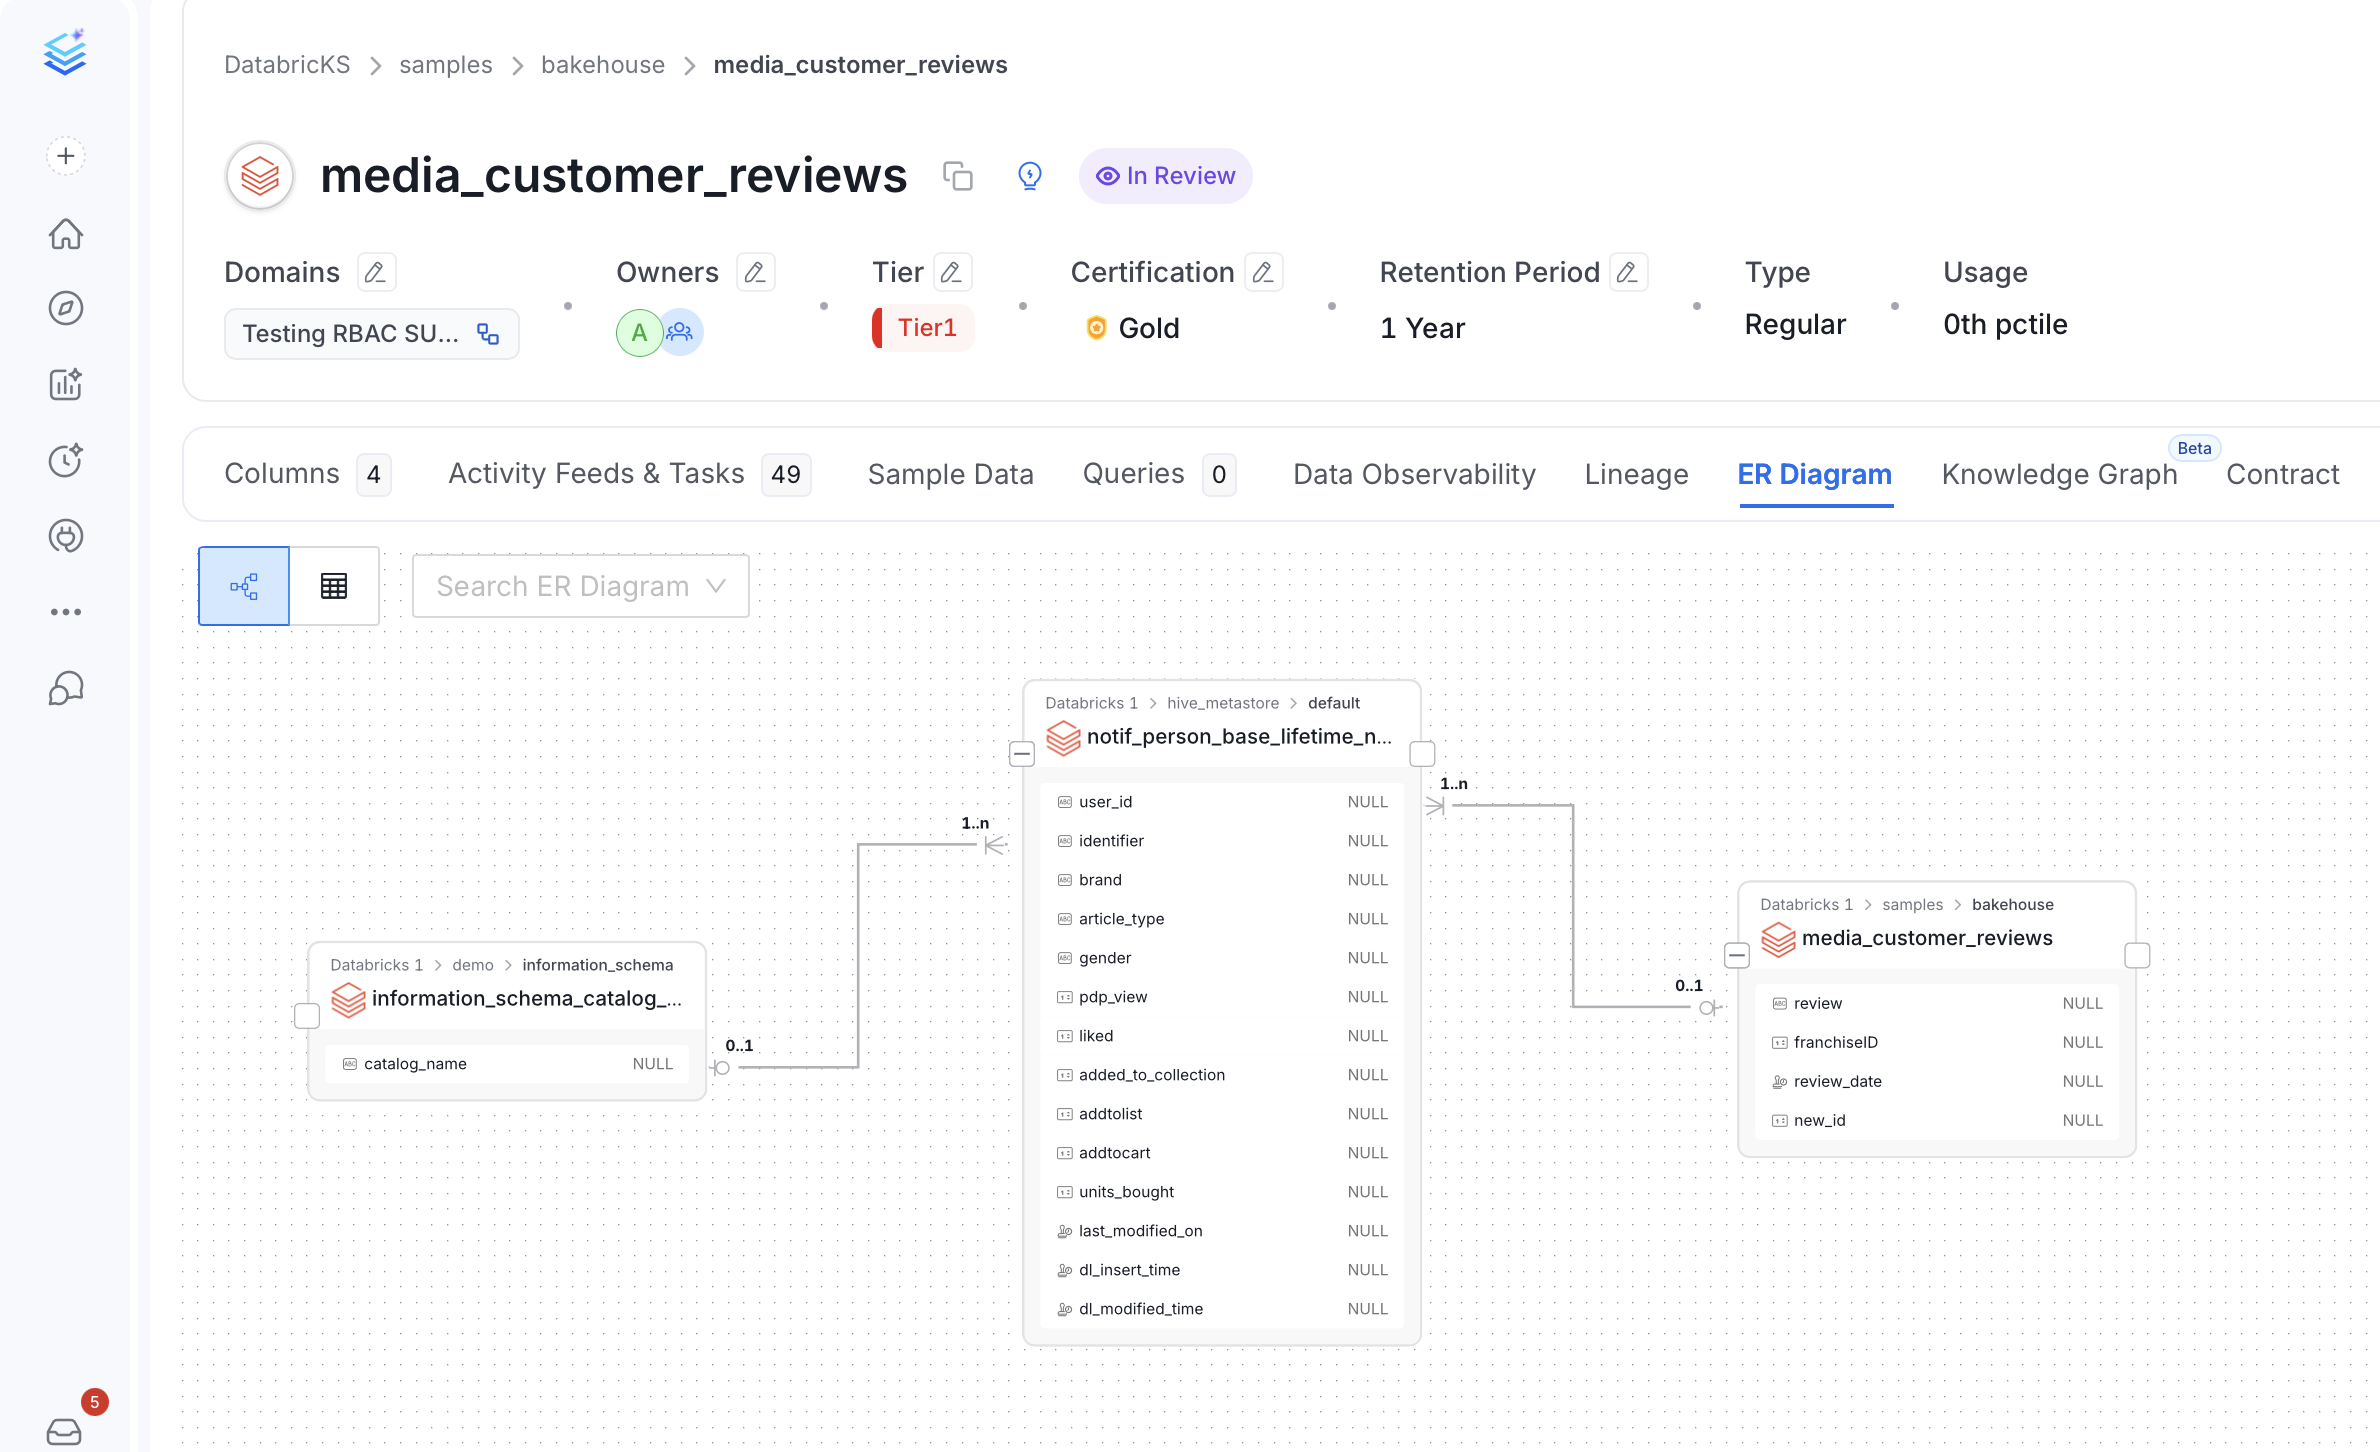Open Insights chart icon in sidebar
The image size is (2380, 1452).
[66, 384]
